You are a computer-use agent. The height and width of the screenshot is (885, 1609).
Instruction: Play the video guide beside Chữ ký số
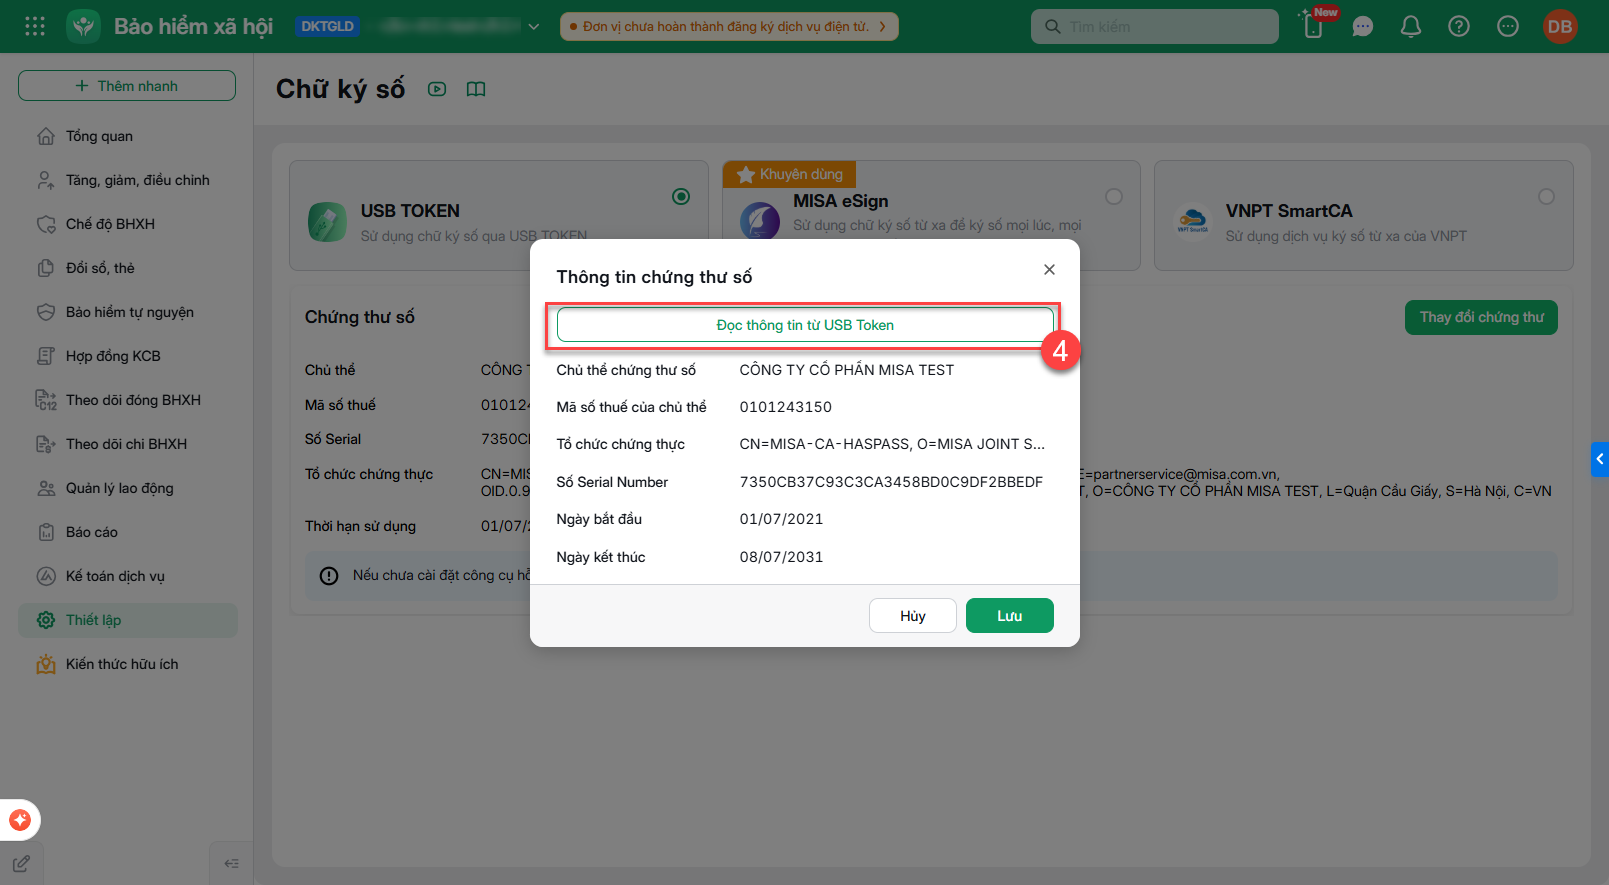(x=437, y=89)
